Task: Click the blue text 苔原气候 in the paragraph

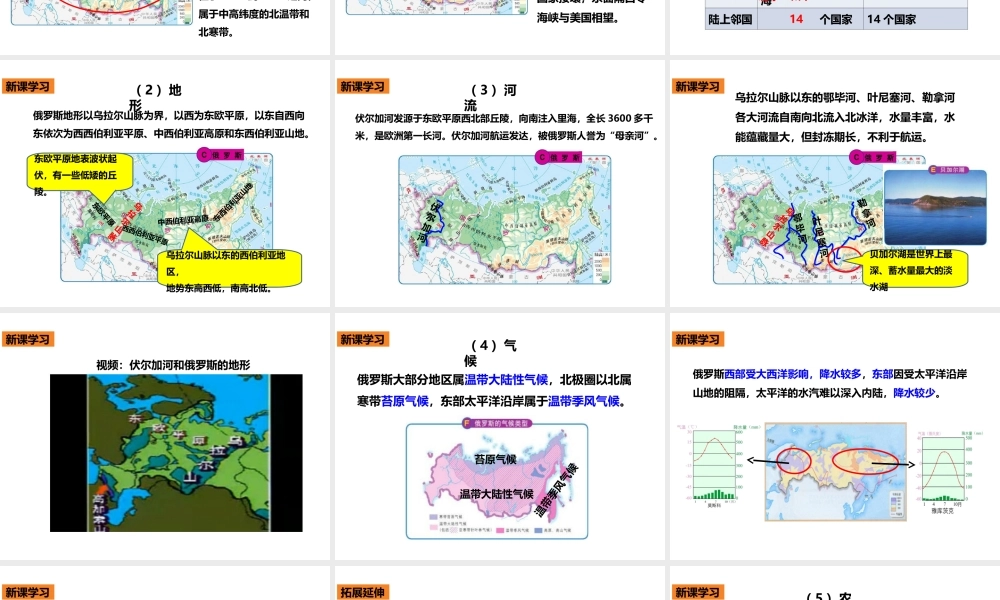Action: tap(405, 401)
